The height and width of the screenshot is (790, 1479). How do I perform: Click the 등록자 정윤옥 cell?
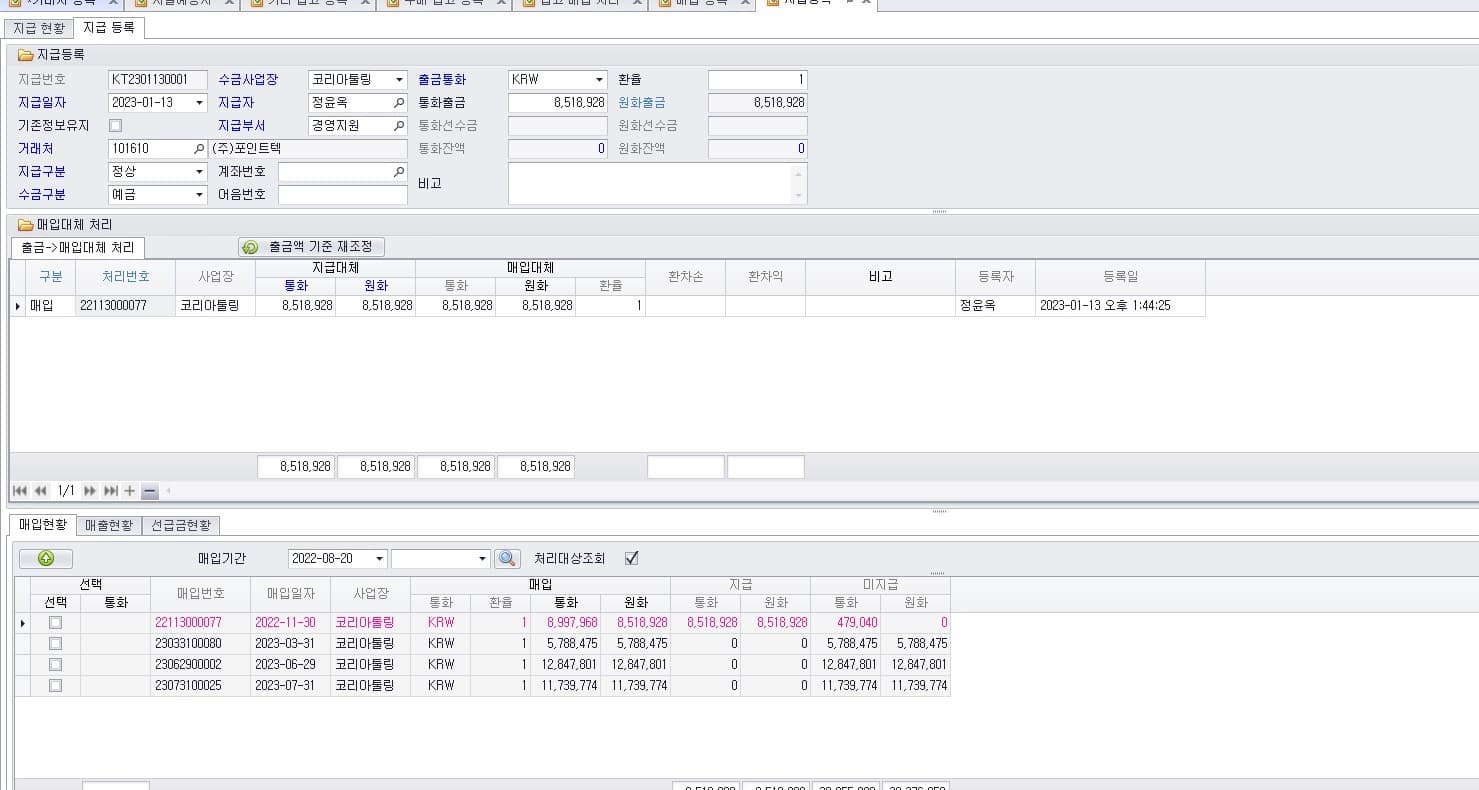click(995, 306)
